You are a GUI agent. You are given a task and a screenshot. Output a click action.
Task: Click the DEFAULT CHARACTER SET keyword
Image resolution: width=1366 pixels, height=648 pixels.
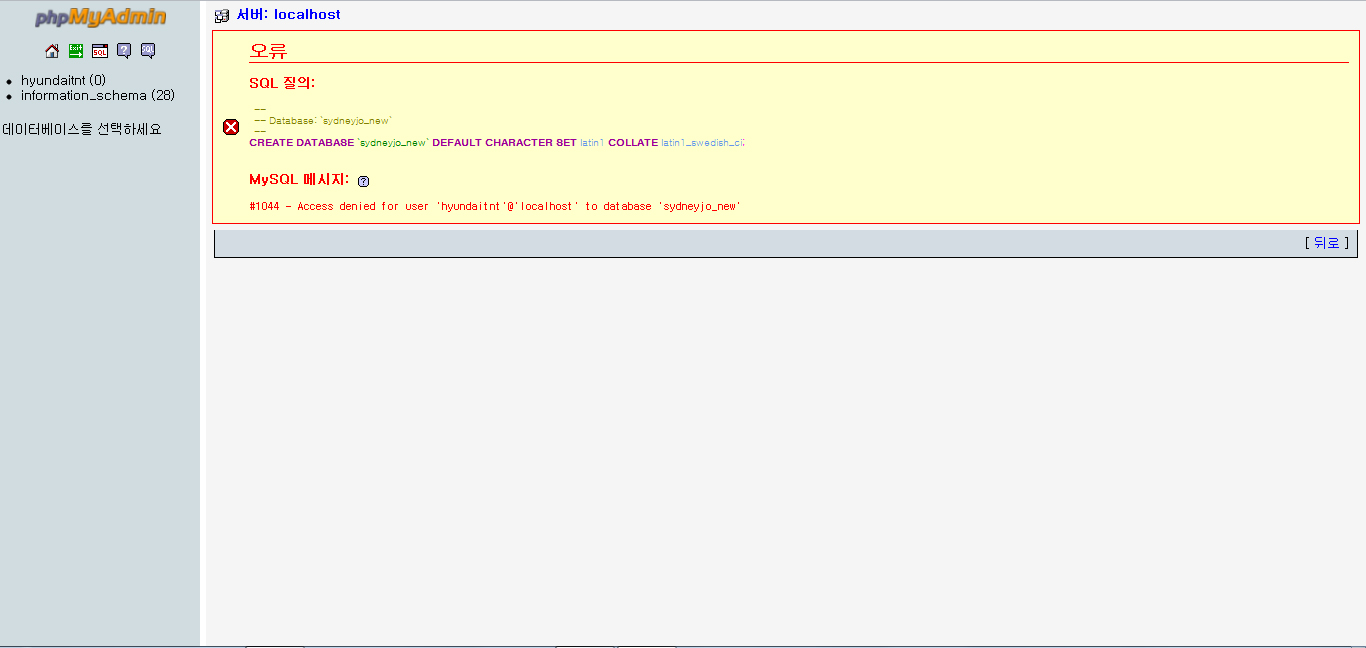(504, 143)
